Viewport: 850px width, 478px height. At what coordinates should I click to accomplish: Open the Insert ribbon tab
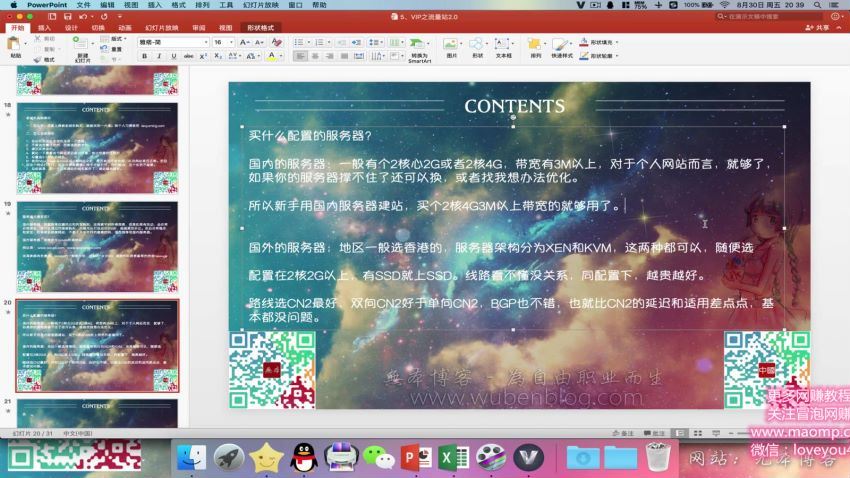(44, 28)
